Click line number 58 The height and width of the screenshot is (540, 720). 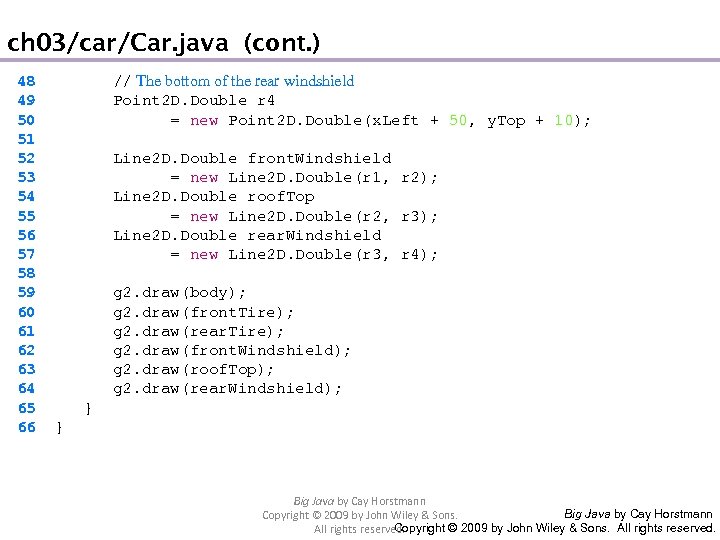tap(26, 273)
